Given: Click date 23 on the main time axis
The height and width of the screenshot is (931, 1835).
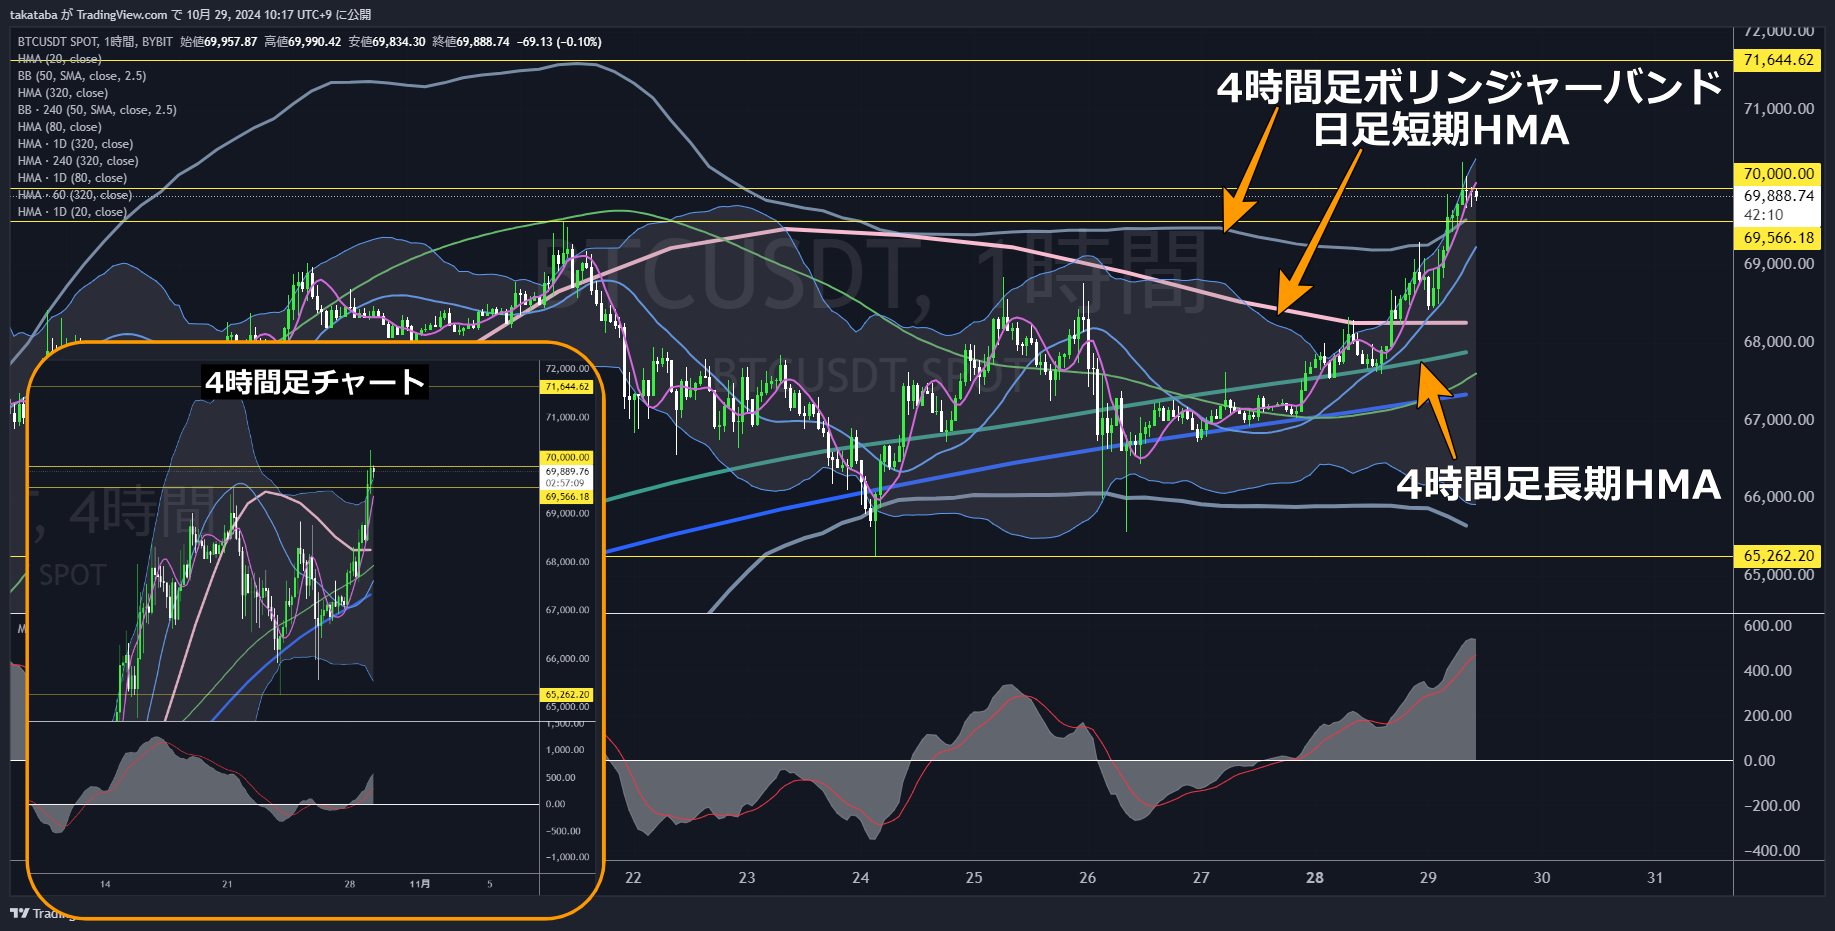Looking at the screenshot, I should pyautogui.click(x=747, y=878).
